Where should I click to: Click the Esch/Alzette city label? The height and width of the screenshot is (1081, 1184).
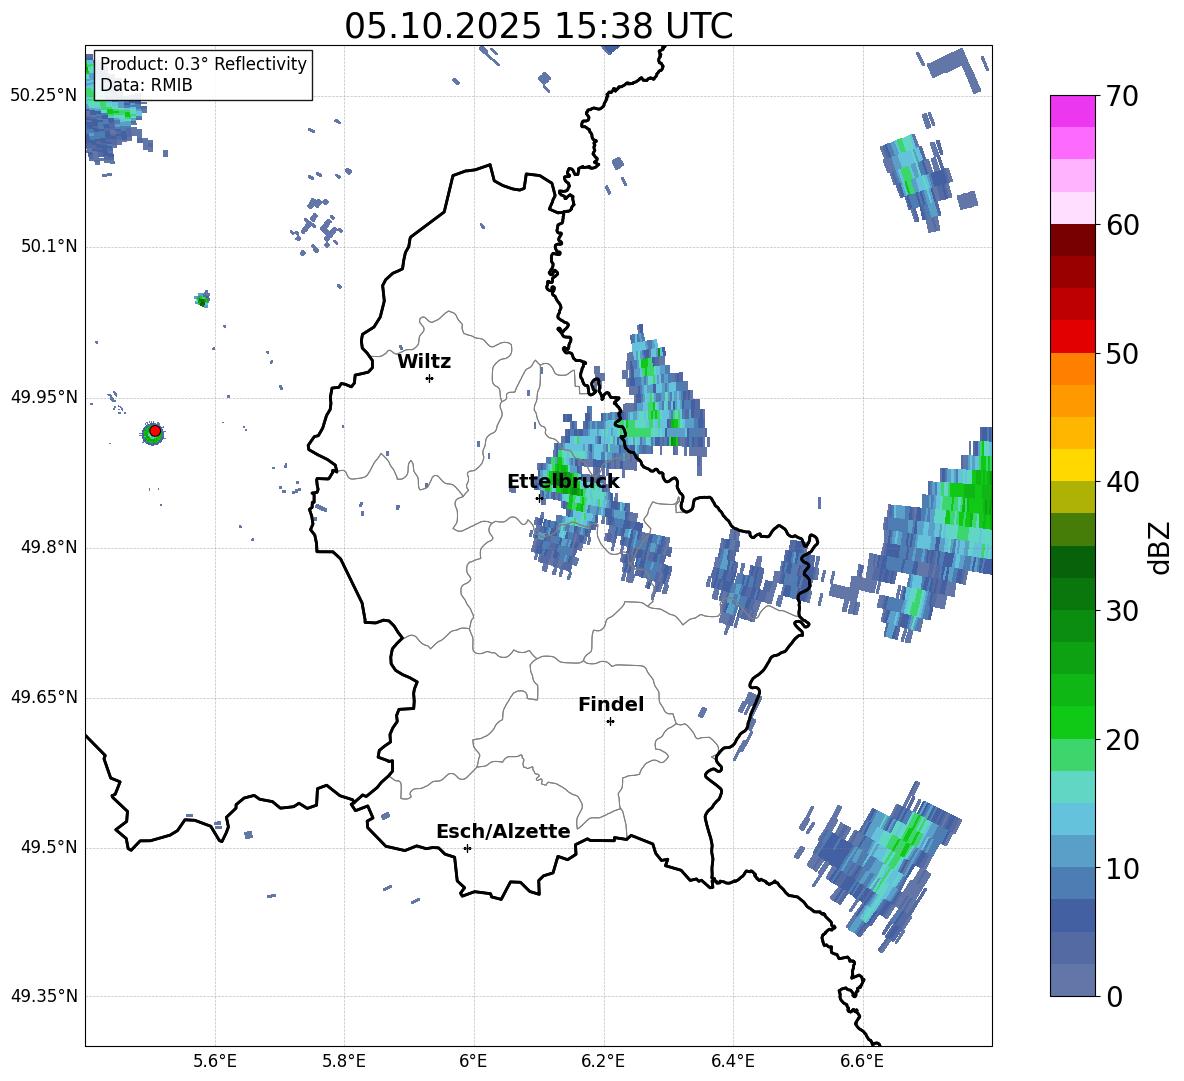click(x=503, y=831)
